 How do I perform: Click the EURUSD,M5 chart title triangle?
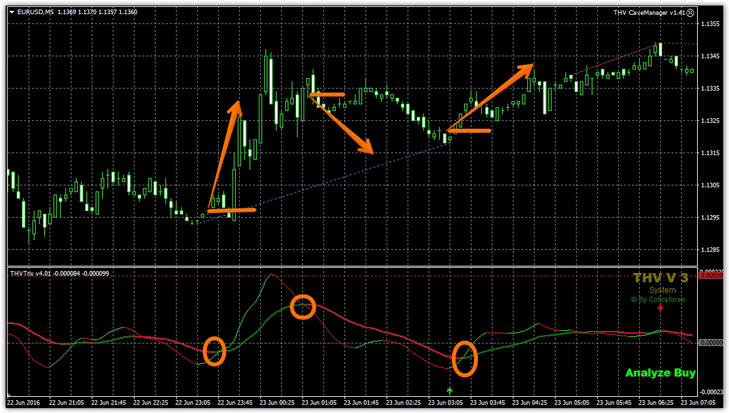(x=10, y=13)
